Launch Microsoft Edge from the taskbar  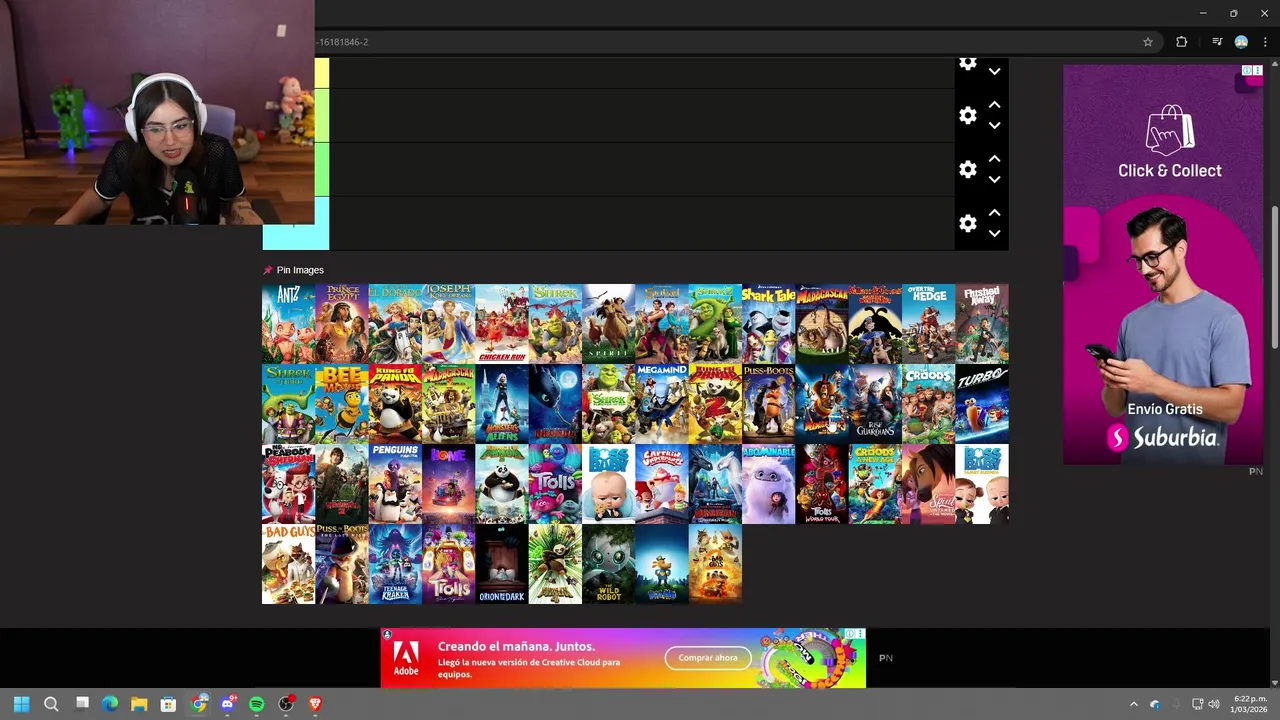[110, 704]
